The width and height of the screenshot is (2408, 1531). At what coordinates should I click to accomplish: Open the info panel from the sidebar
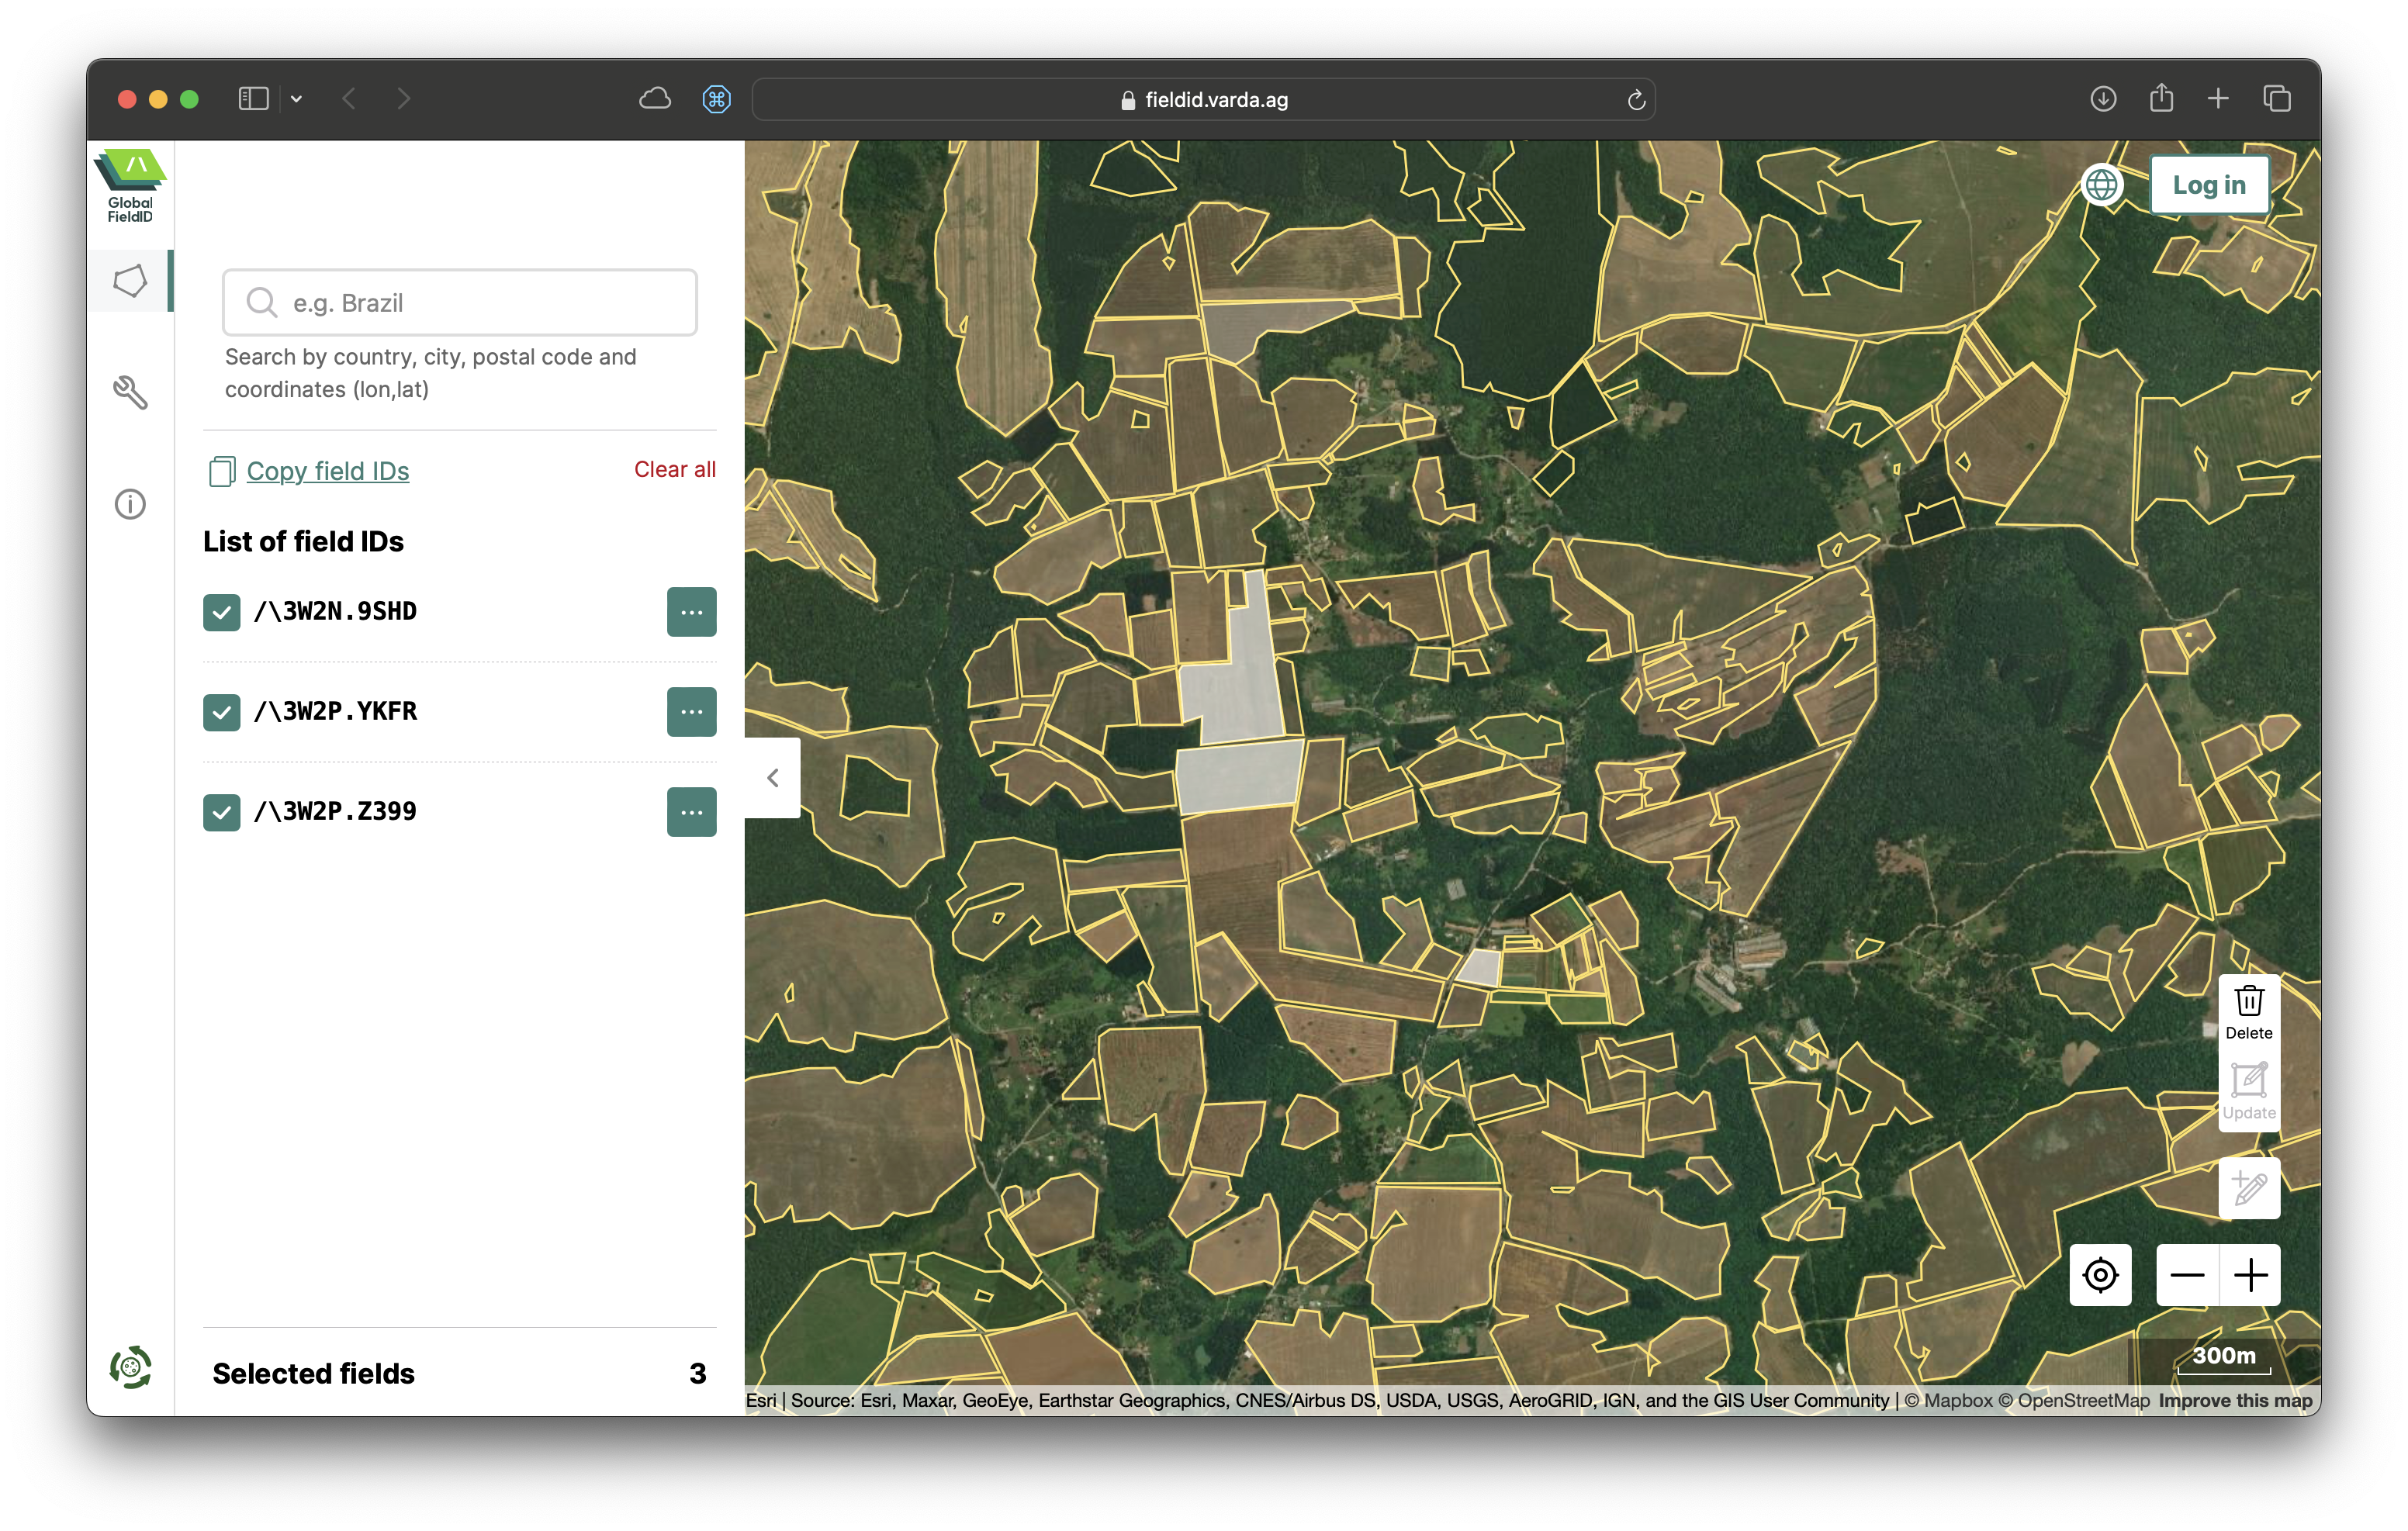[x=130, y=504]
